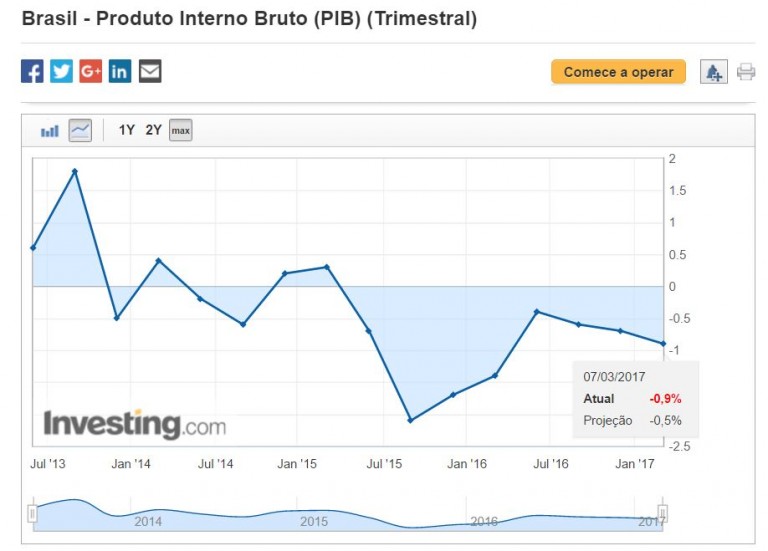
Task: Print page using printer icon
Action: click(x=746, y=72)
